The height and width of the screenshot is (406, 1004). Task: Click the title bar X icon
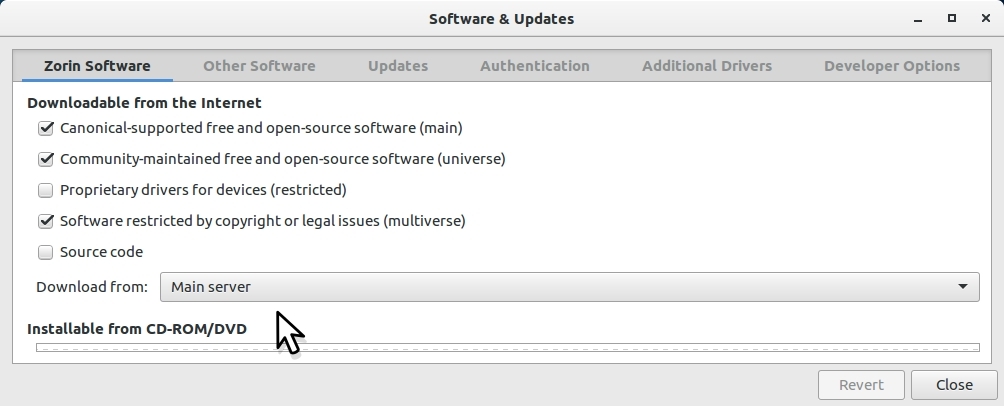984,19
